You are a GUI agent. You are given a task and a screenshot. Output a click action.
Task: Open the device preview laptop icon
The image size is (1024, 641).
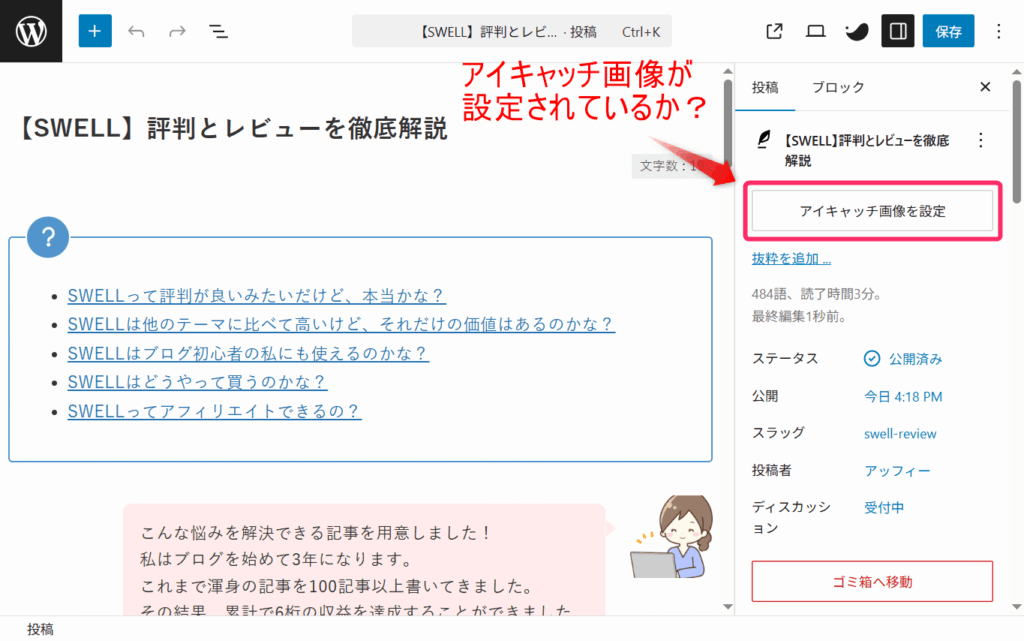[815, 31]
